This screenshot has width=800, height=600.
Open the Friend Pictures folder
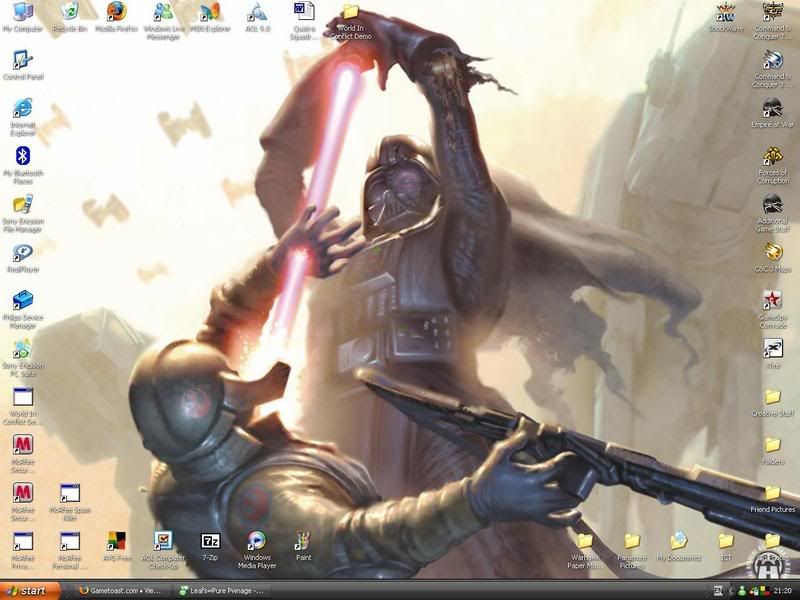click(772, 499)
